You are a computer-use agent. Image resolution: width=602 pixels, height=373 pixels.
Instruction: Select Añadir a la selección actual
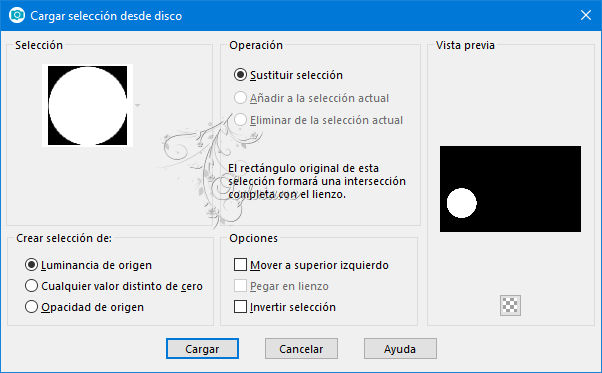(311, 98)
